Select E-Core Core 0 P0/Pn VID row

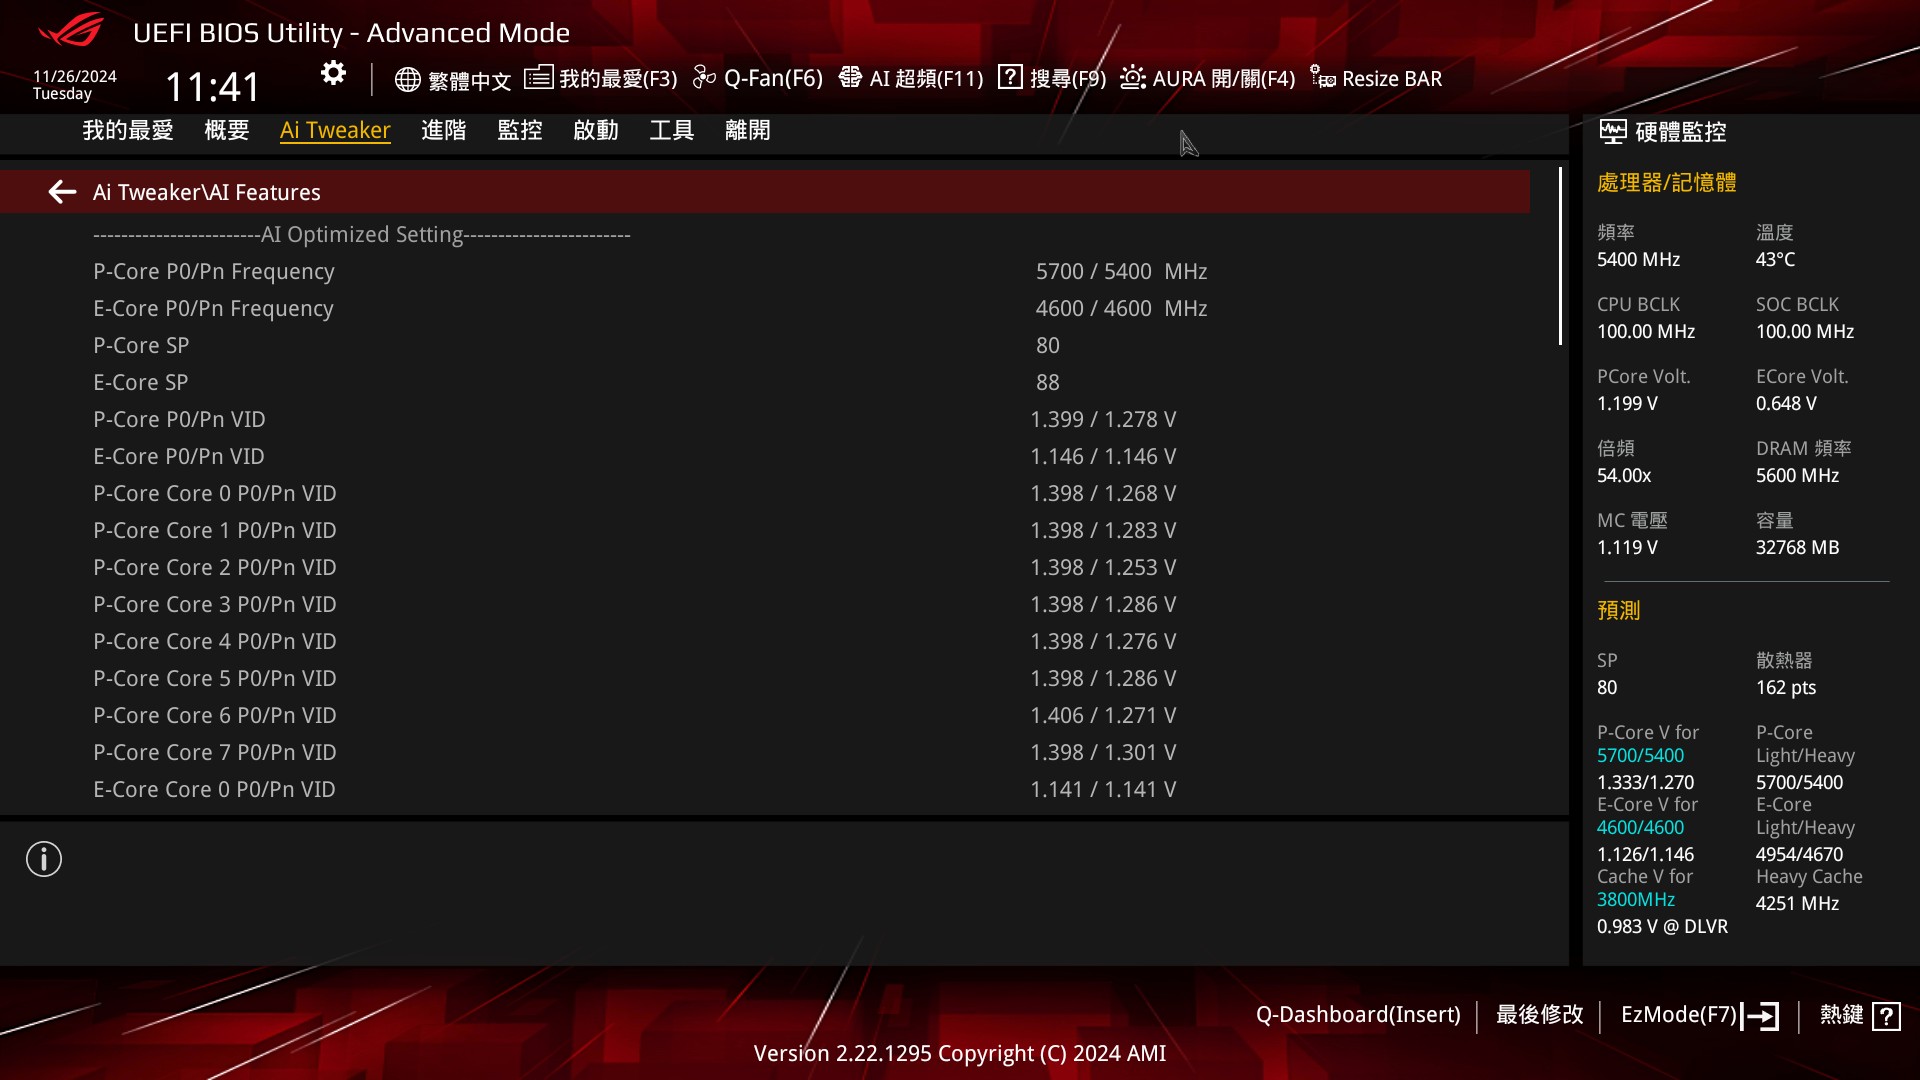(x=764, y=789)
